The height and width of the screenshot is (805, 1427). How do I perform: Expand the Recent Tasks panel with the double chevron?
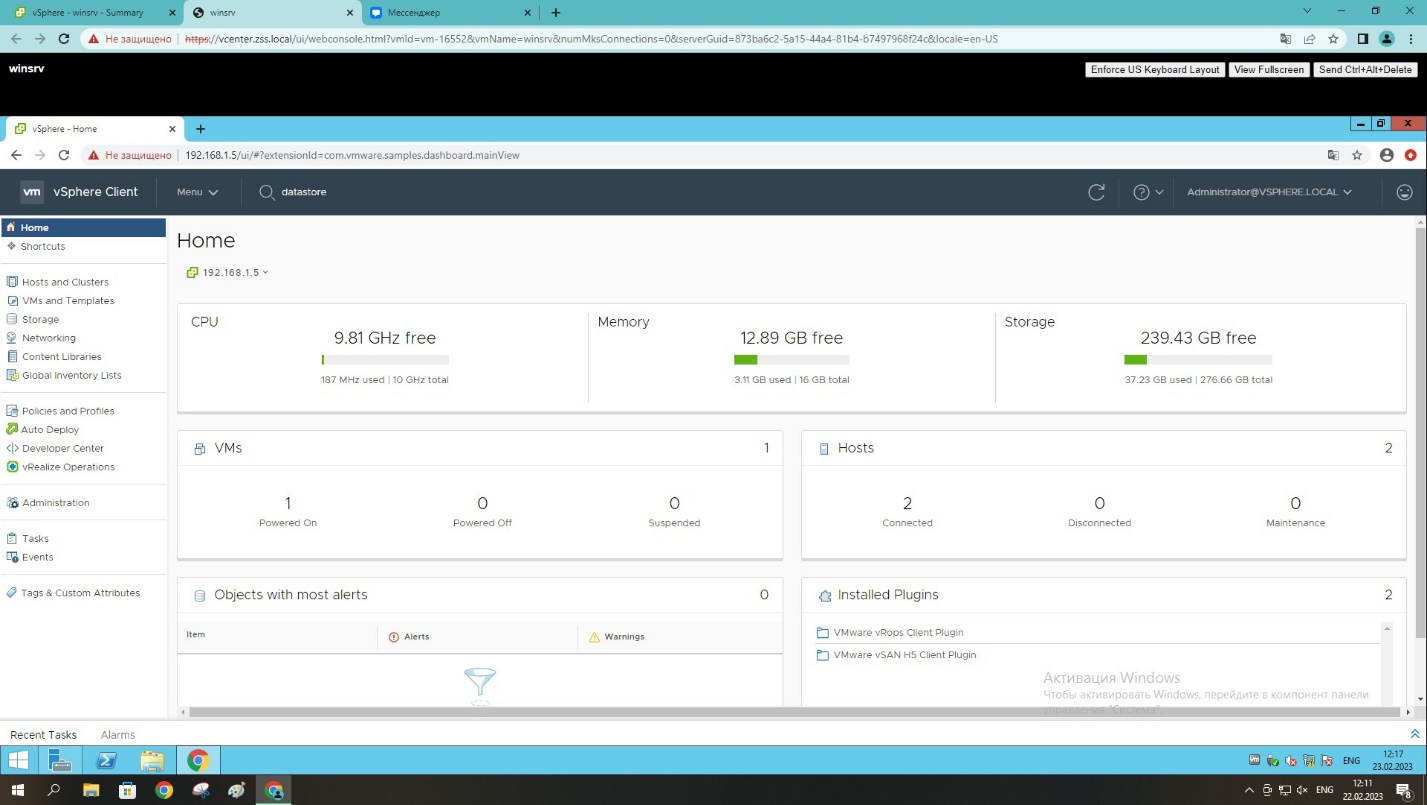coord(1414,735)
